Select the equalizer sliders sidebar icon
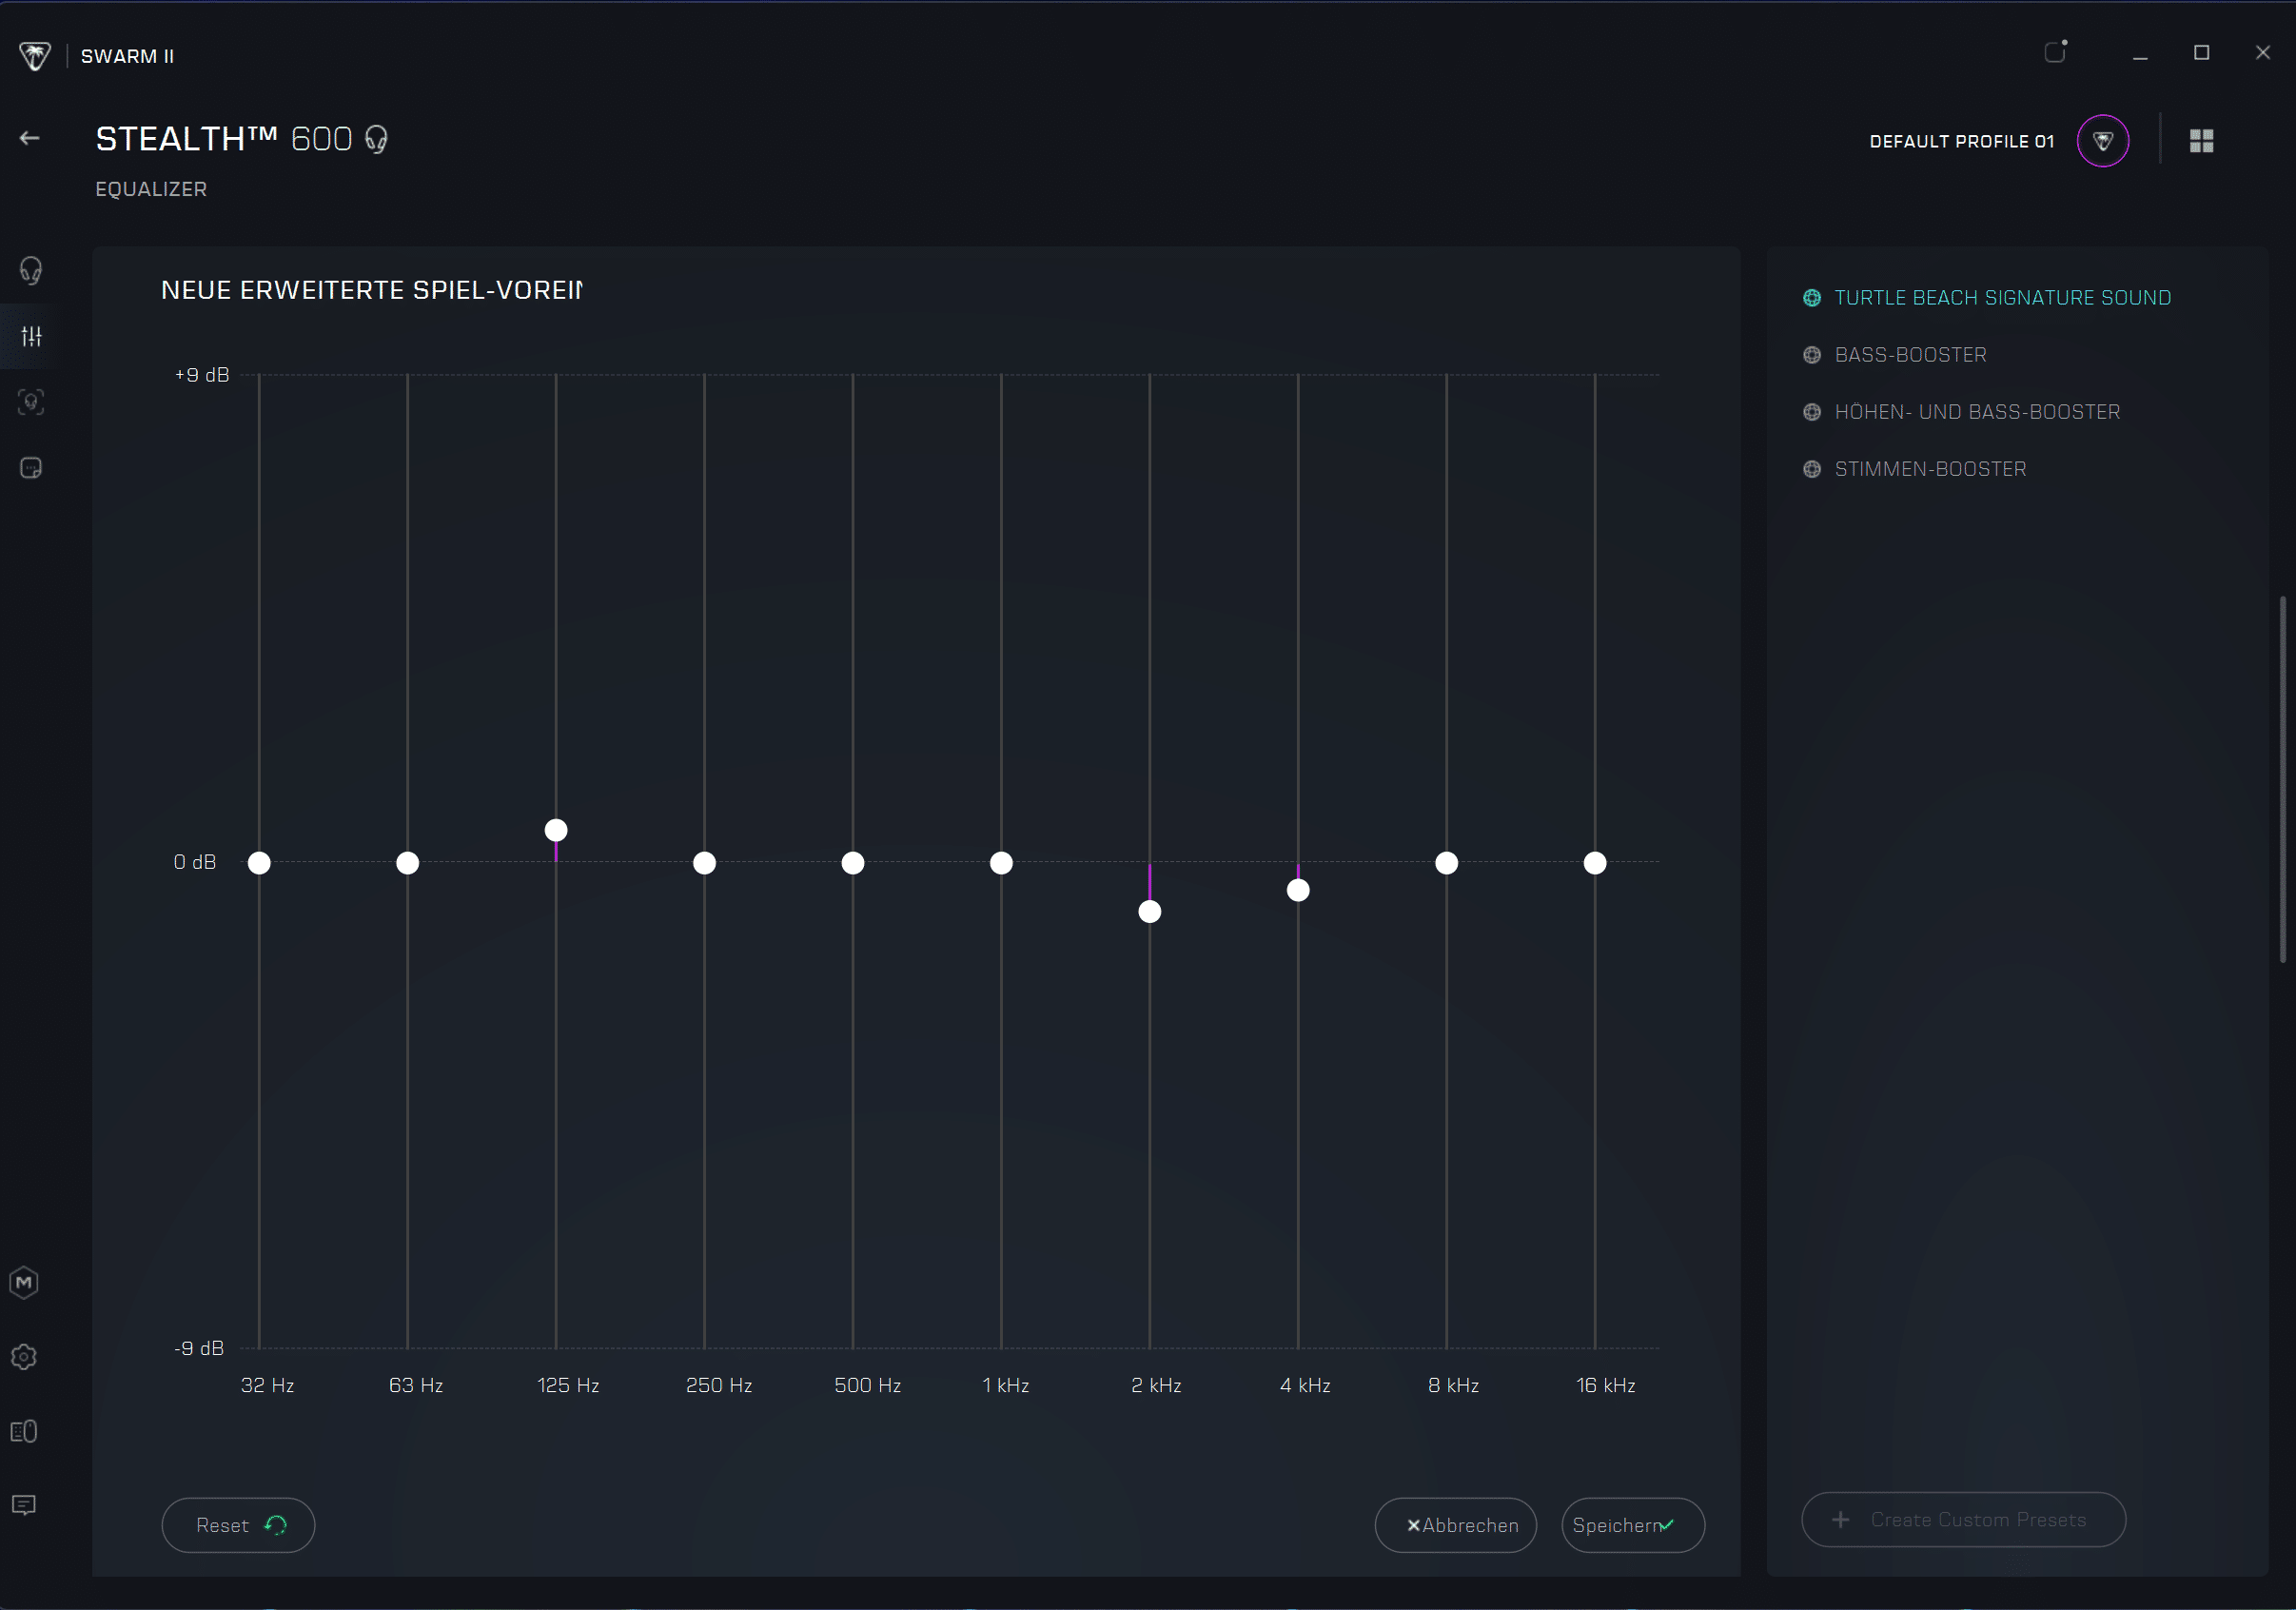 (x=32, y=336)
